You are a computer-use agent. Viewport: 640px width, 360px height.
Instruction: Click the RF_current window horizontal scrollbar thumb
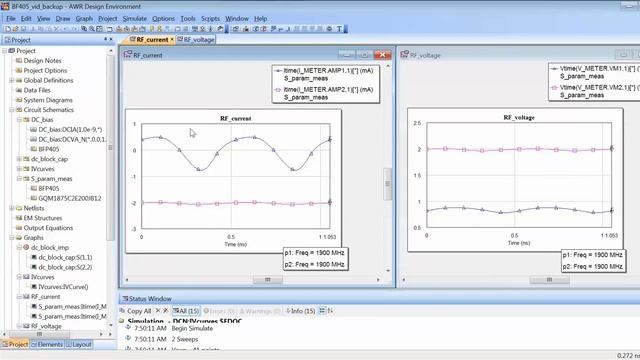coord(268,280)
